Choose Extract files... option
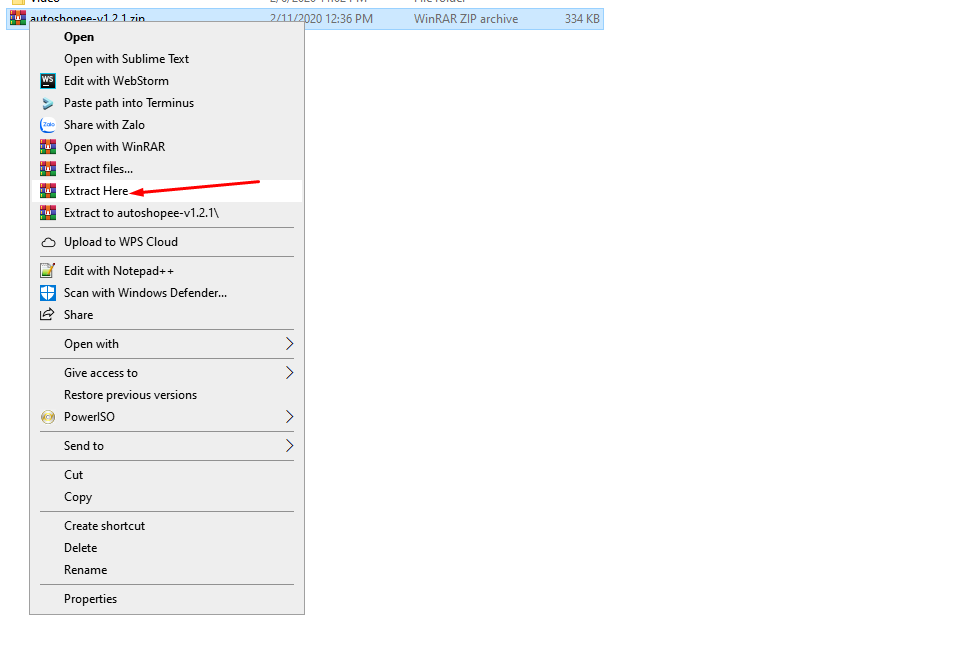This screenshot has height=661, width=970. [167, 169]
